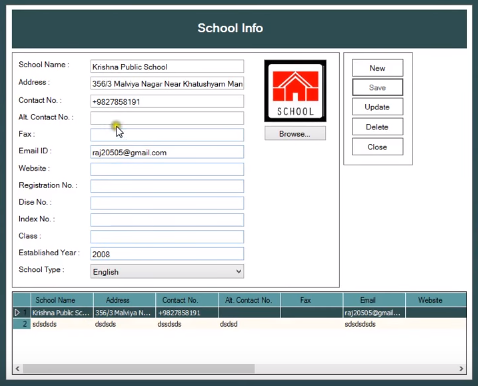Focus the Established Year field
The height and width of the screenshot is (386, 478).
click(167, 254)
